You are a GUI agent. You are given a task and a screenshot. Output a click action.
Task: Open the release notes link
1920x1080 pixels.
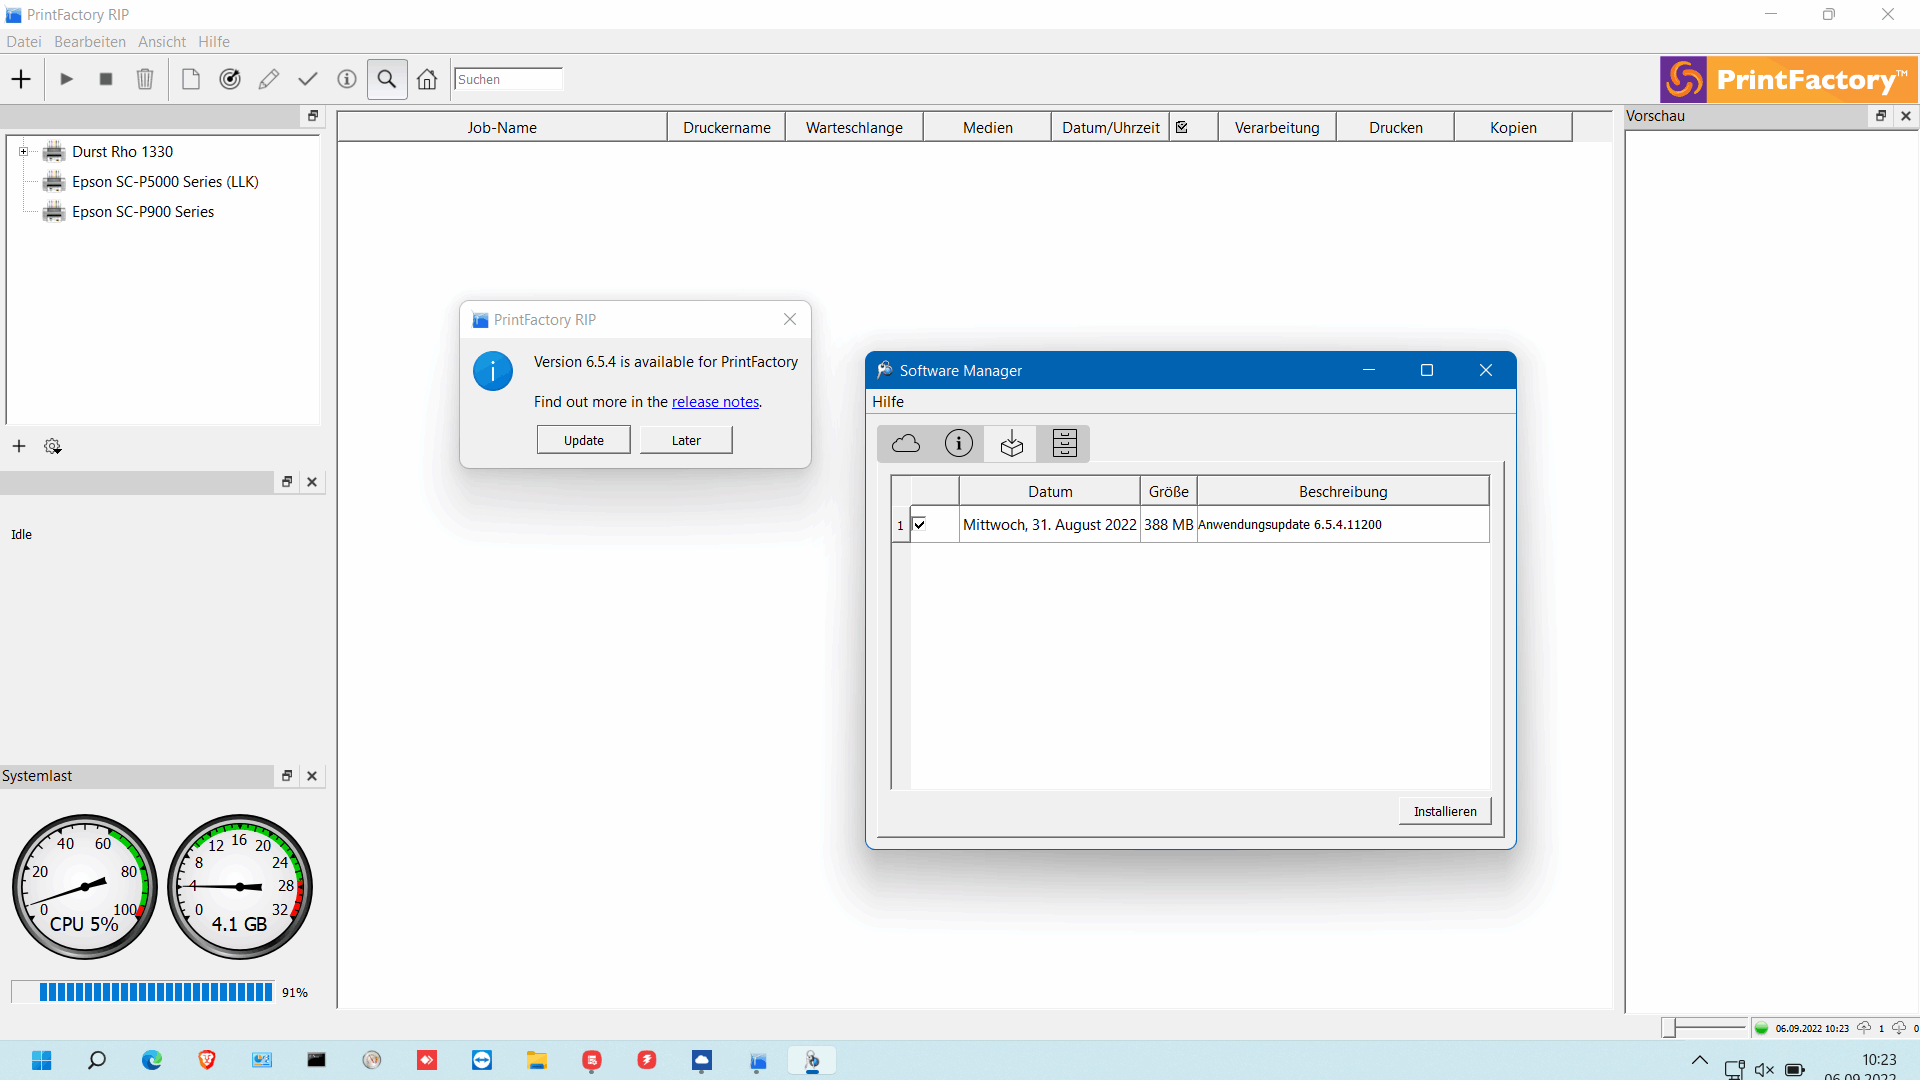click(715, 402)
